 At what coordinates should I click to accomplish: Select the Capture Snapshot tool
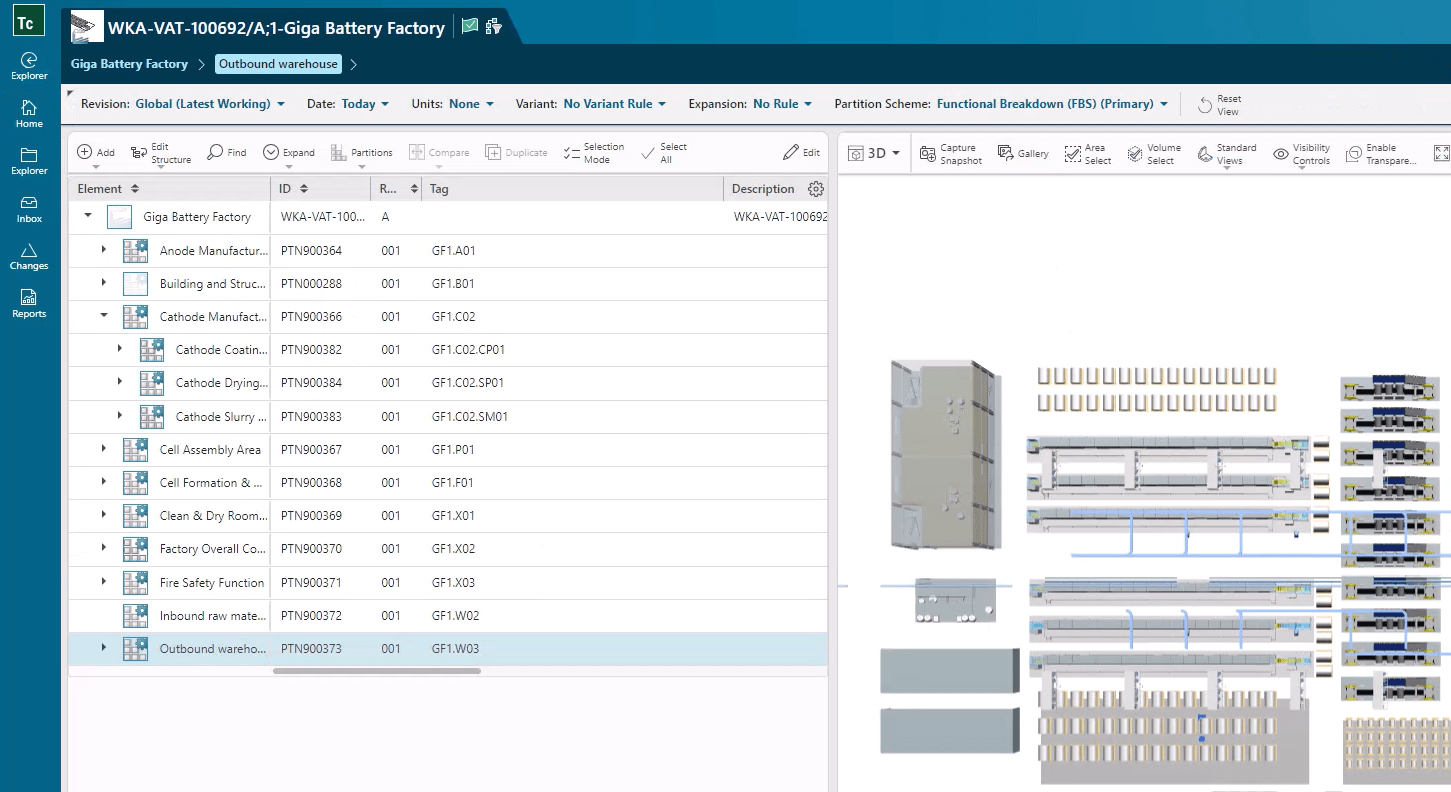click(948, 152)
